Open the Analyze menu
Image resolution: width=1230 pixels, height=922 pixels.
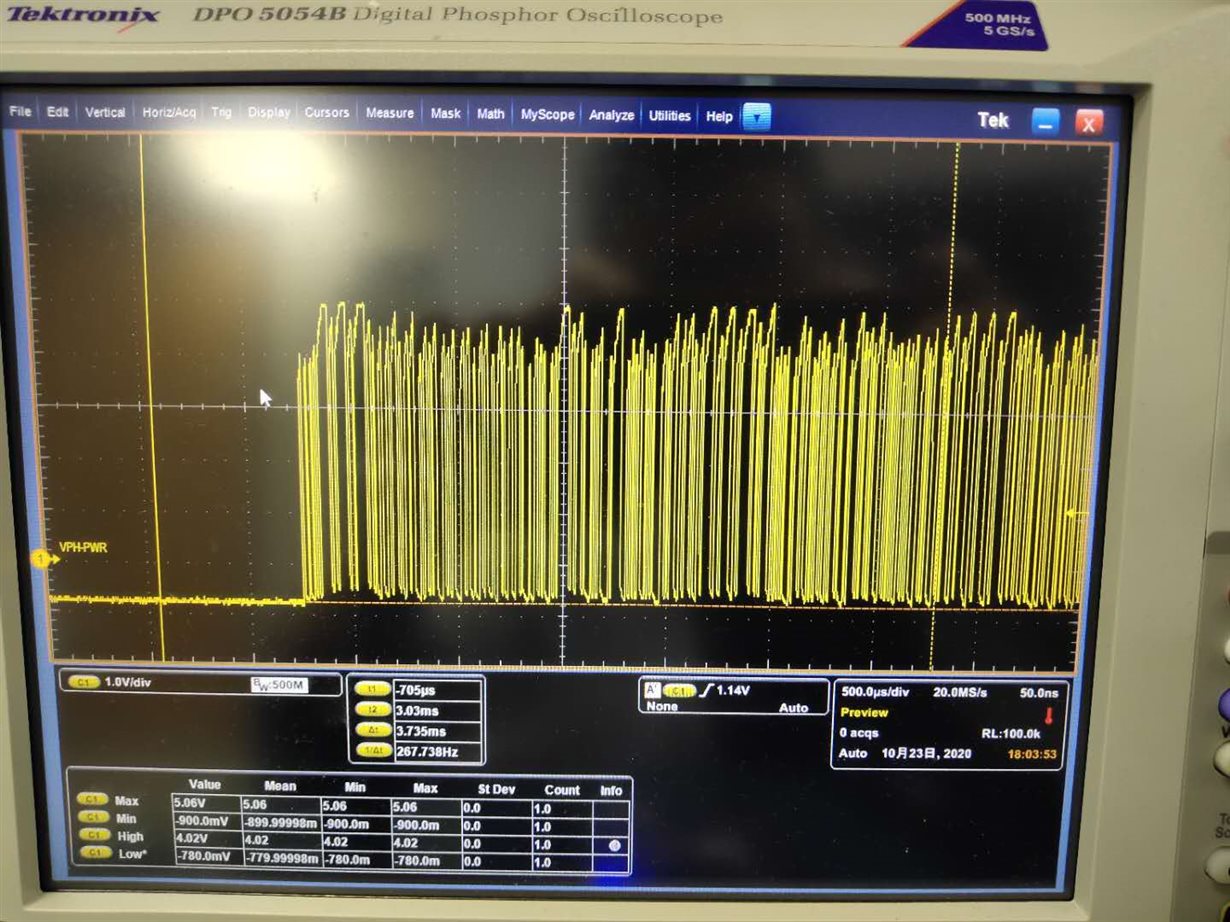pyautogui.click(x=611, y=115)
